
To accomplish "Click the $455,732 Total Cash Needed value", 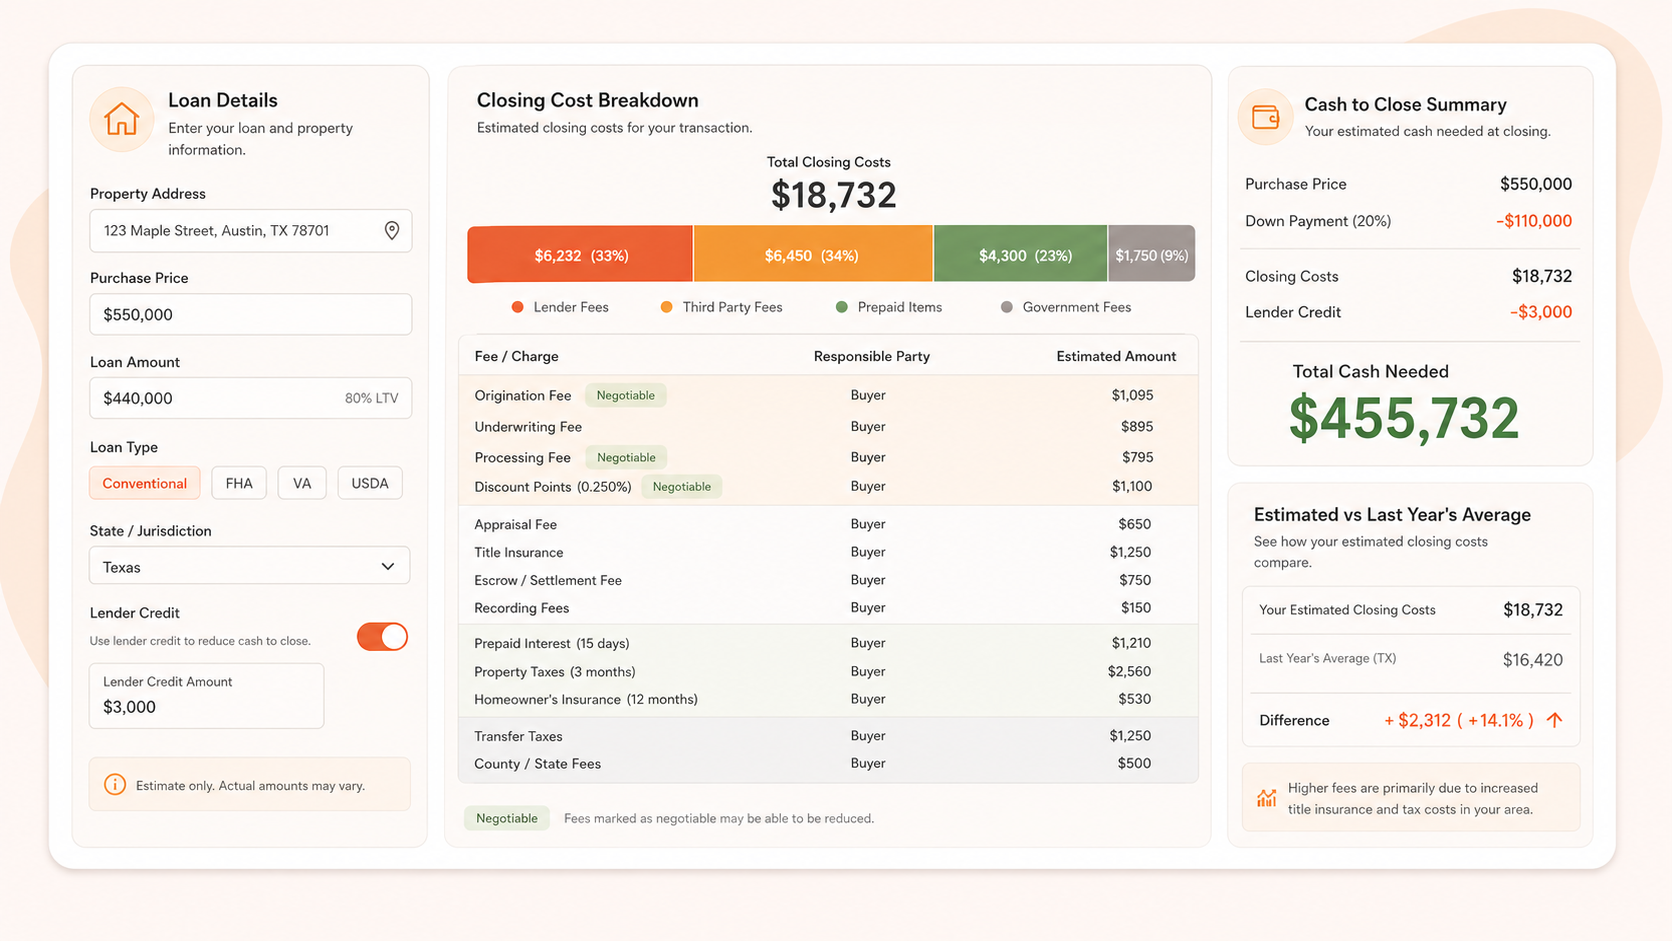I will point(1404,418).
